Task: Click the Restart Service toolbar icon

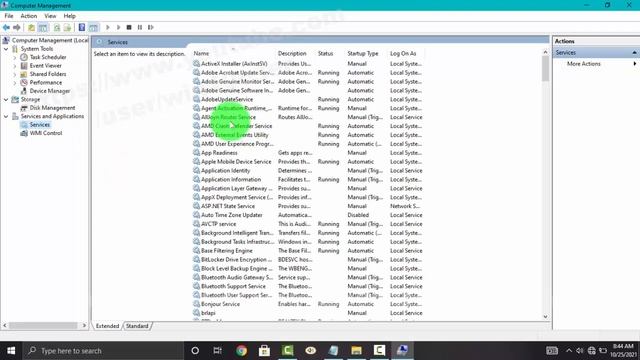Action: click(151, 27)
